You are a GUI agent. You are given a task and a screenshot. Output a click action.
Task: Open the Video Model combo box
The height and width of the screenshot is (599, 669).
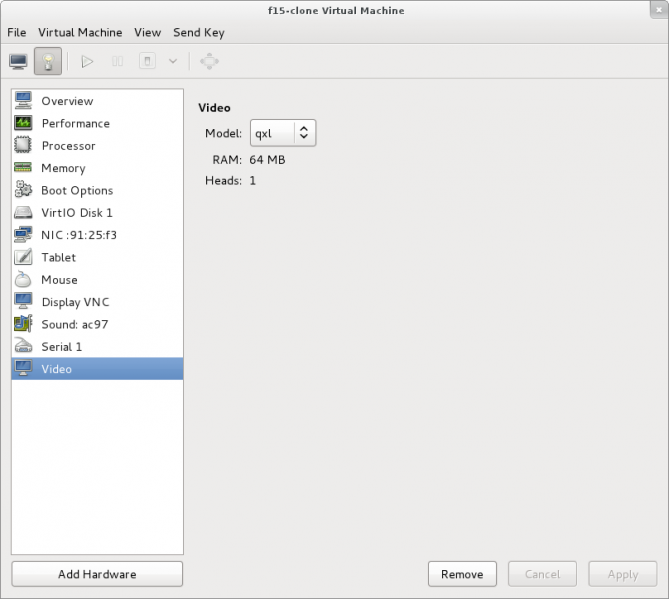click(x=282, y=133)
